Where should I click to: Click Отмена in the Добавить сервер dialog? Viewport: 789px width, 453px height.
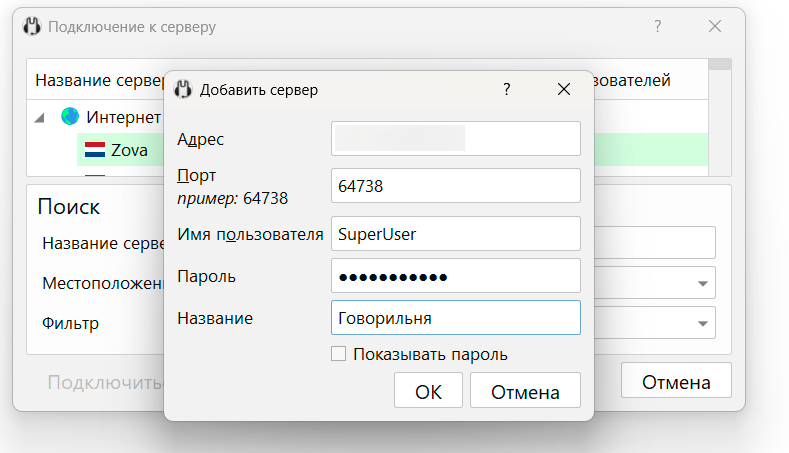pos(525,392)
